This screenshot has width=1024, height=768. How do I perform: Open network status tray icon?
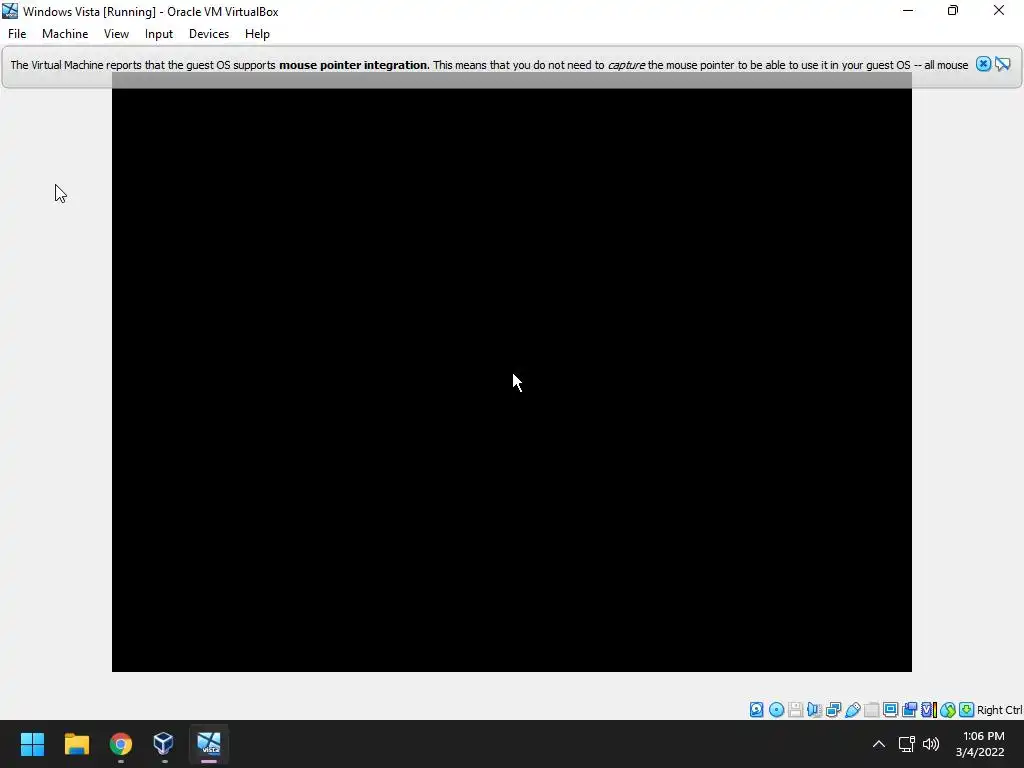(x=906, y=744)
